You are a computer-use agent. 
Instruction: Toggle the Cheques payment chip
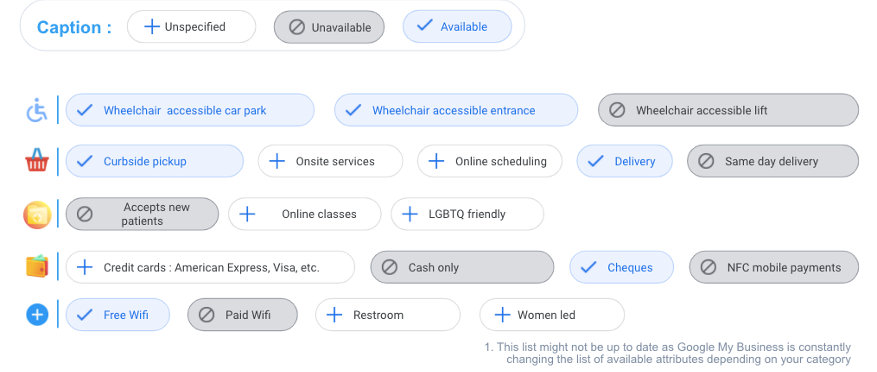click(621, 267)
